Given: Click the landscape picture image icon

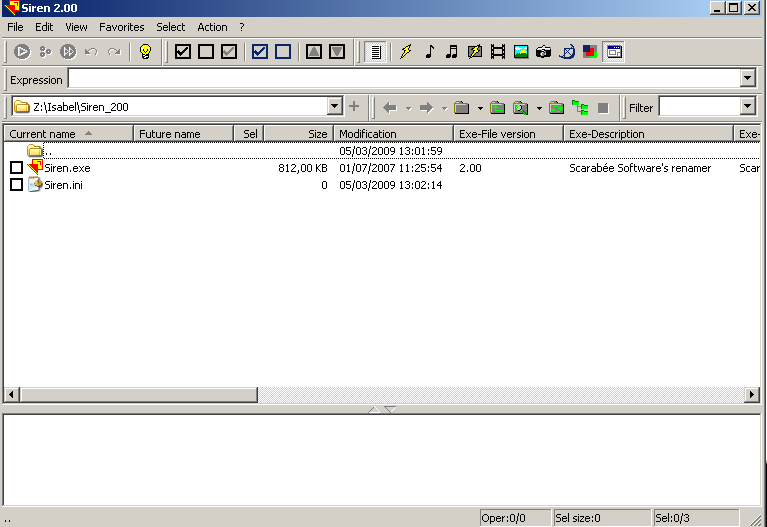Looking at the screenshot, I should coord(521,51).
